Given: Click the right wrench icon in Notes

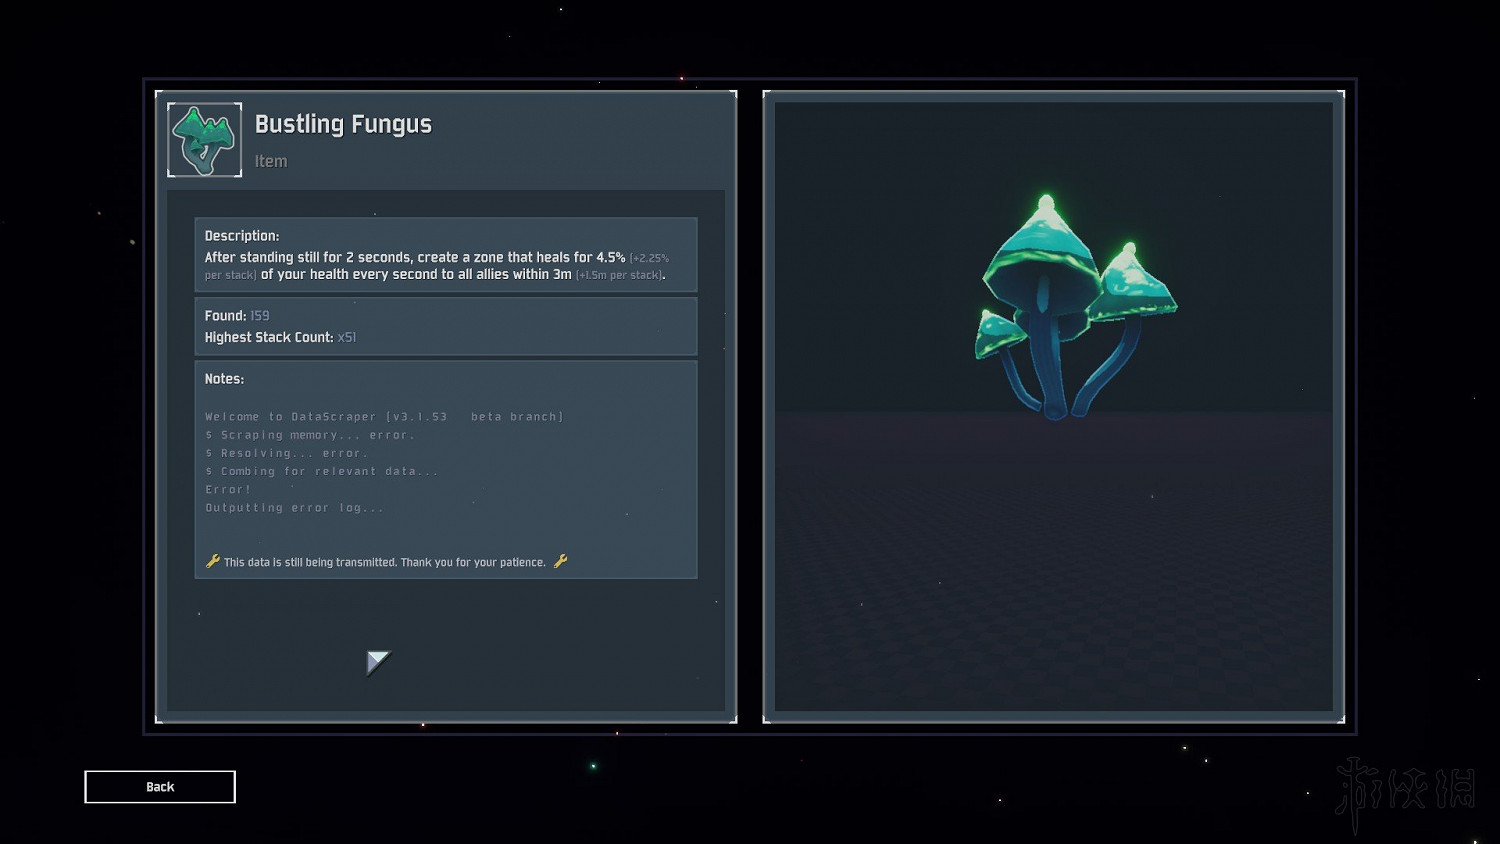Looking at the screenshot, I should [560, 561].
